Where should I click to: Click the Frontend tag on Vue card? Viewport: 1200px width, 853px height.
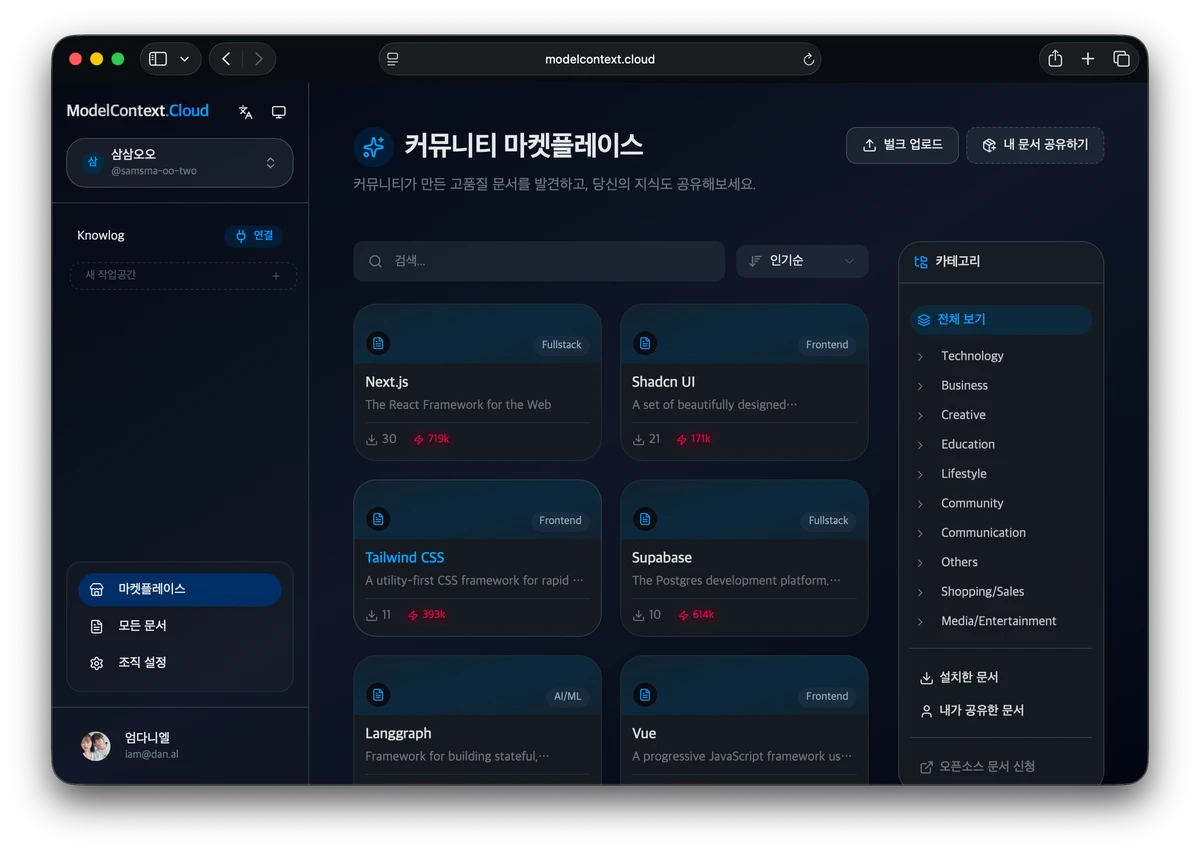click(x=827, y=696)
